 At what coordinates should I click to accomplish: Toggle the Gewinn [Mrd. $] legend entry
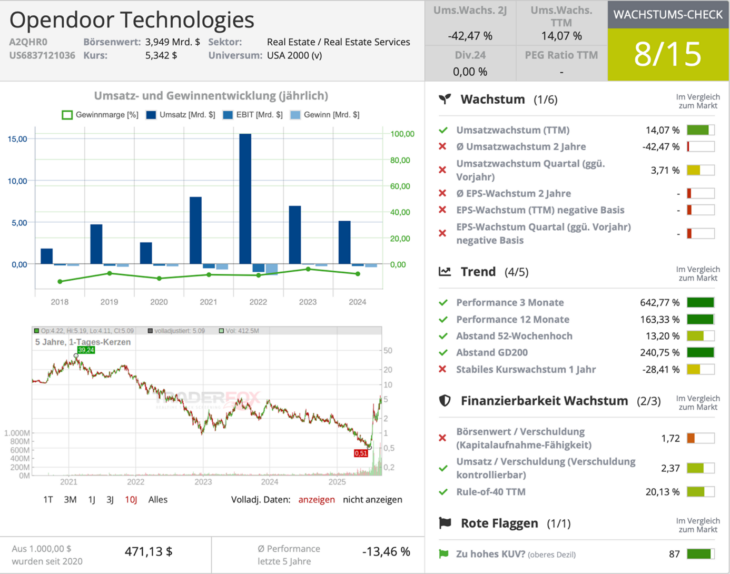pos(325,115)
